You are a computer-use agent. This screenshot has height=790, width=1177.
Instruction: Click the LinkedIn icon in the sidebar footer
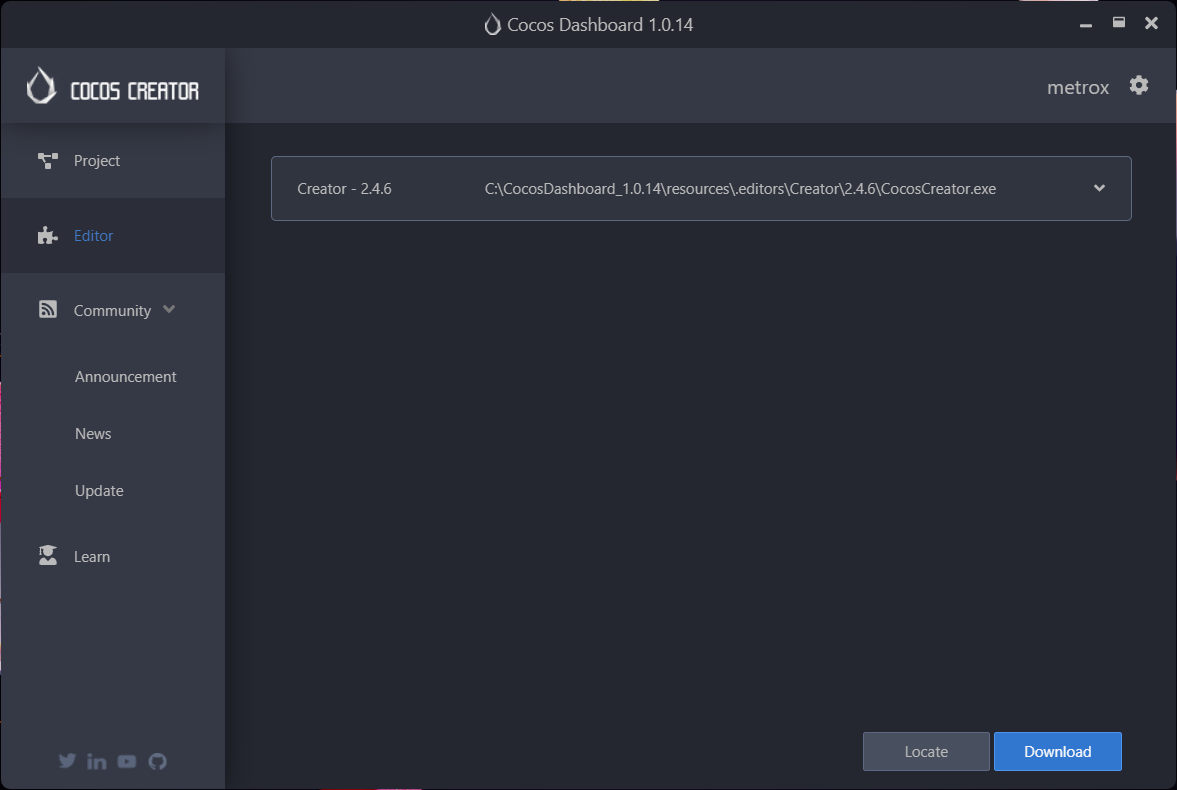(x=97, y=761)
